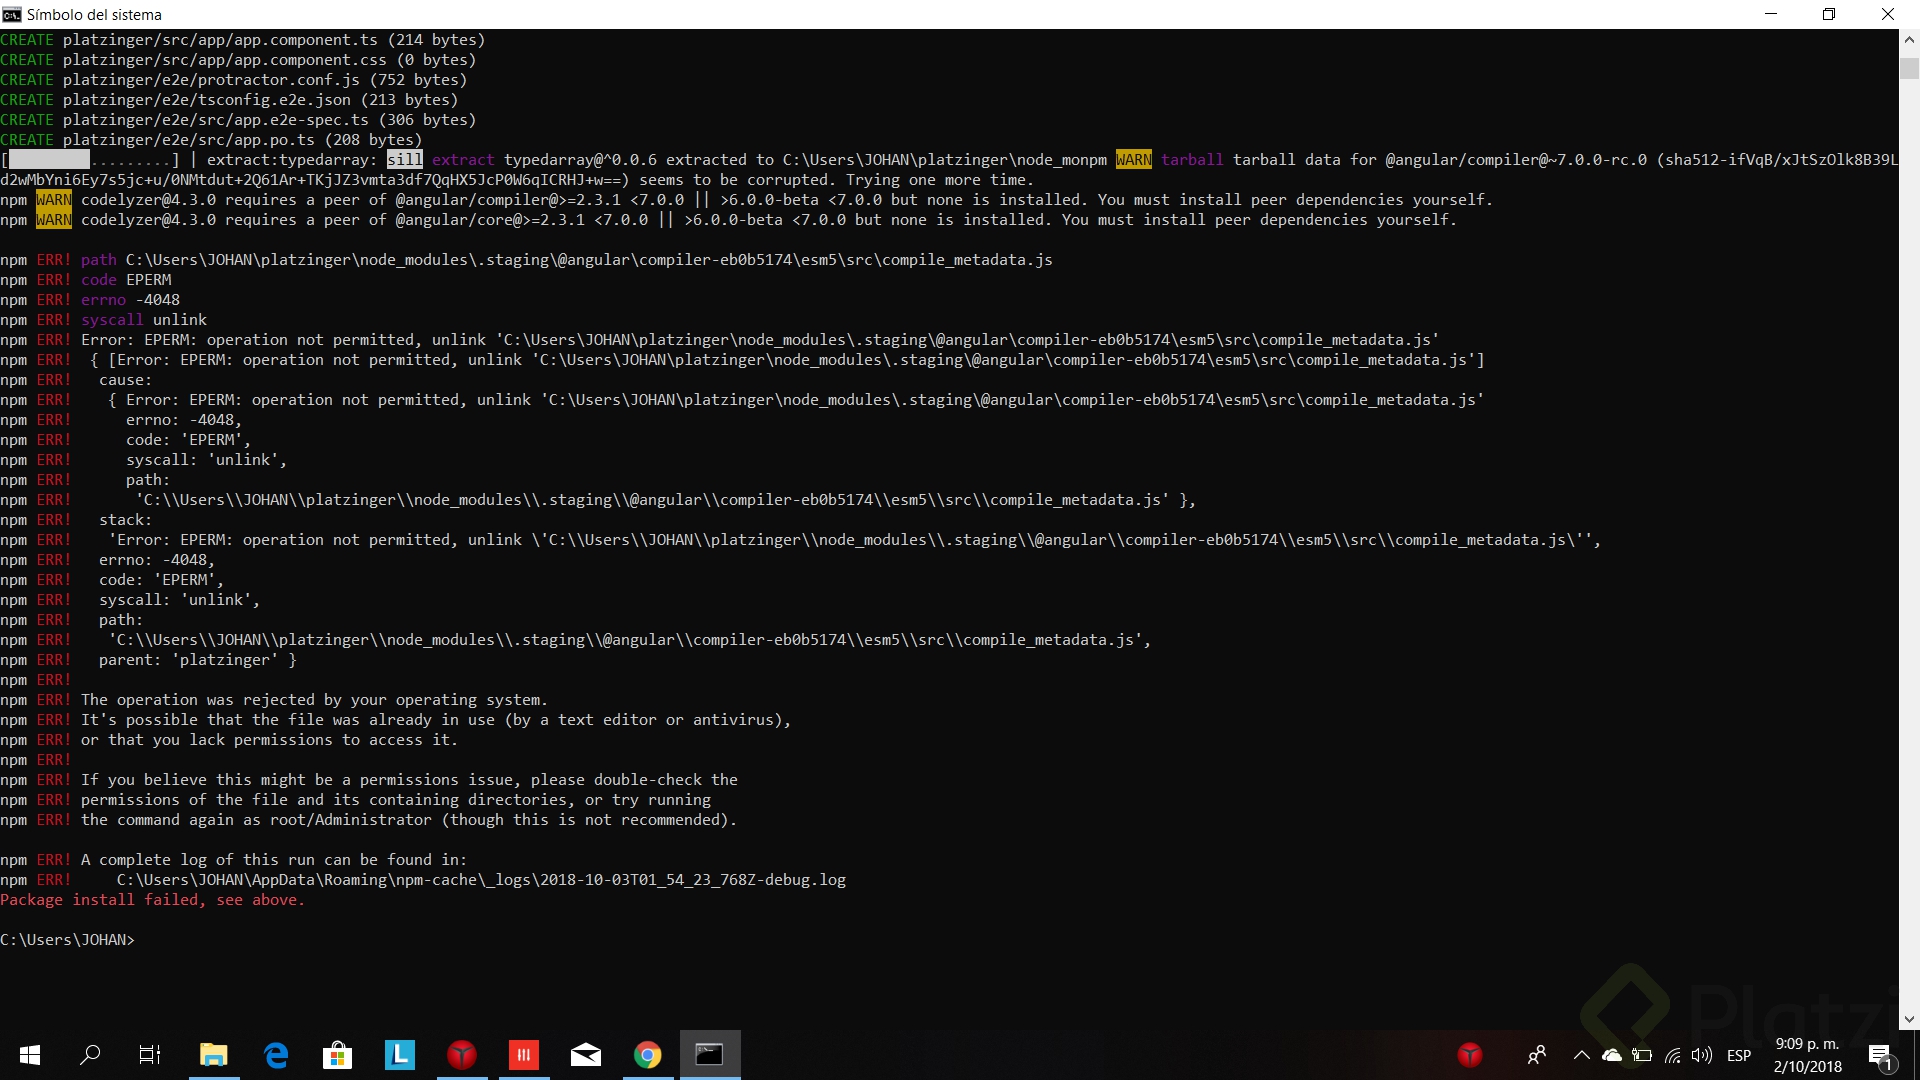1920x1080 pixels.
Task: Open the clock calendar flyout
Action: 1805,1055
